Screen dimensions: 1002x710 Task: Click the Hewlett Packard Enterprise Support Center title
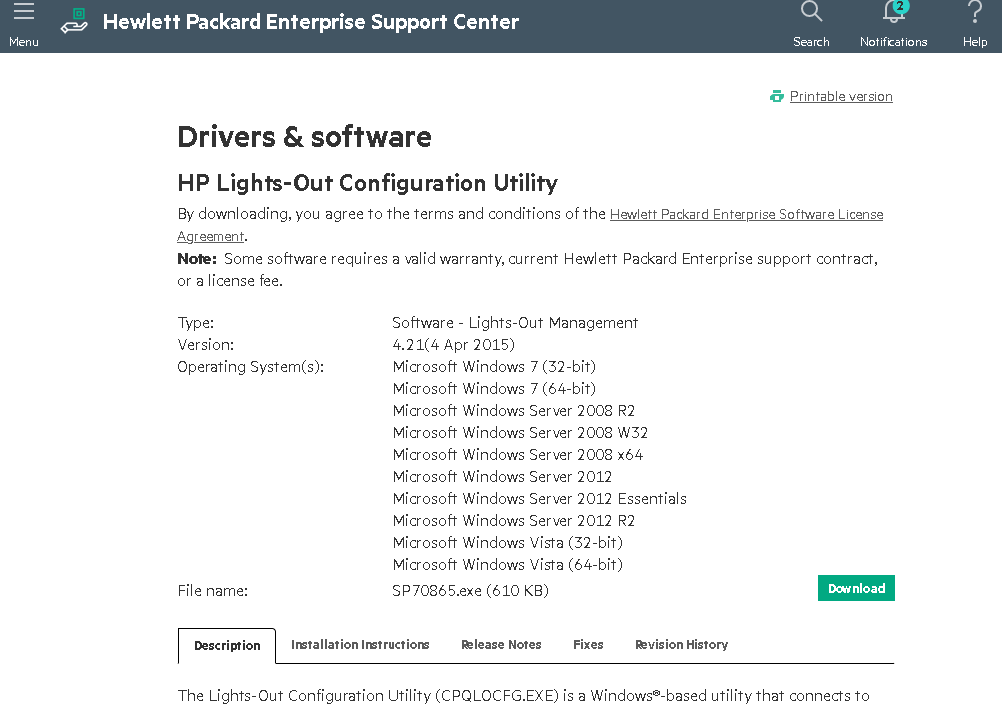[x=311, y=22]
